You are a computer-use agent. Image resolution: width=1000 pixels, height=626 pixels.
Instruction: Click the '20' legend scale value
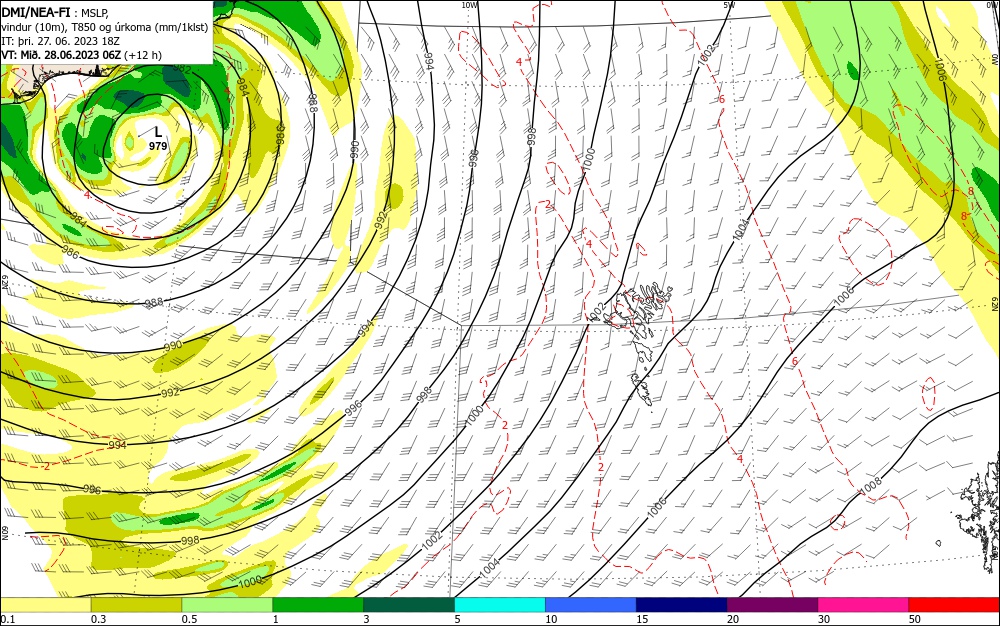point(733,619)
